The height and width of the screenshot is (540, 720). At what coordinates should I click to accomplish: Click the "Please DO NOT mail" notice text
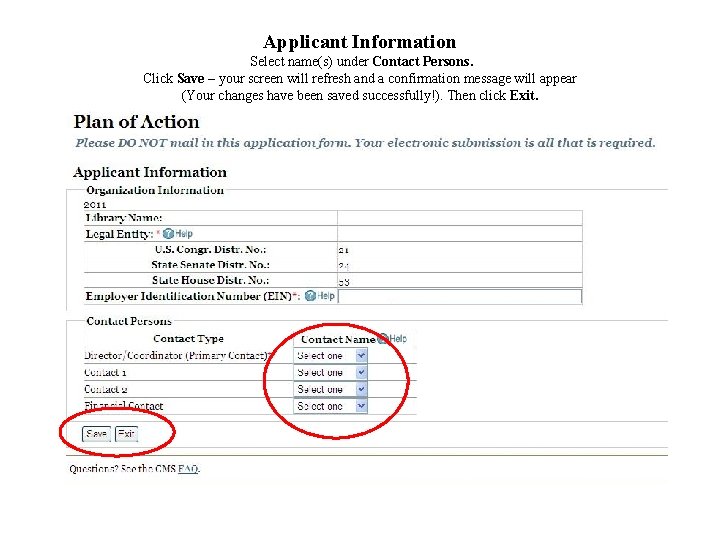365,143
